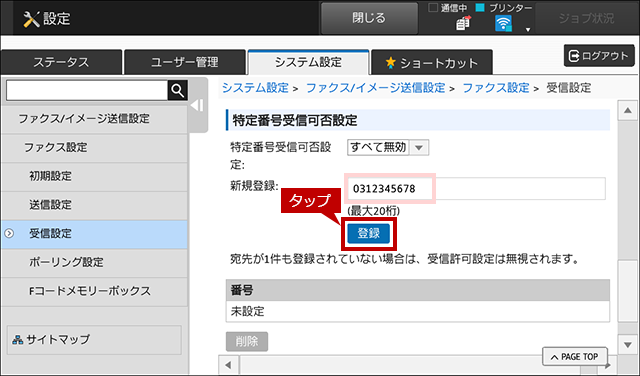
Task: Click the 閉じる button
Action: point(369,18)
